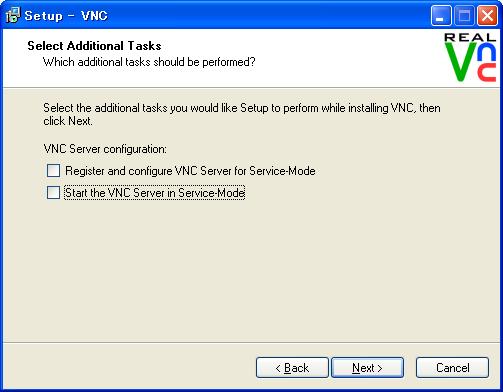Click the green V in RealVNC logo

[461, 62]
